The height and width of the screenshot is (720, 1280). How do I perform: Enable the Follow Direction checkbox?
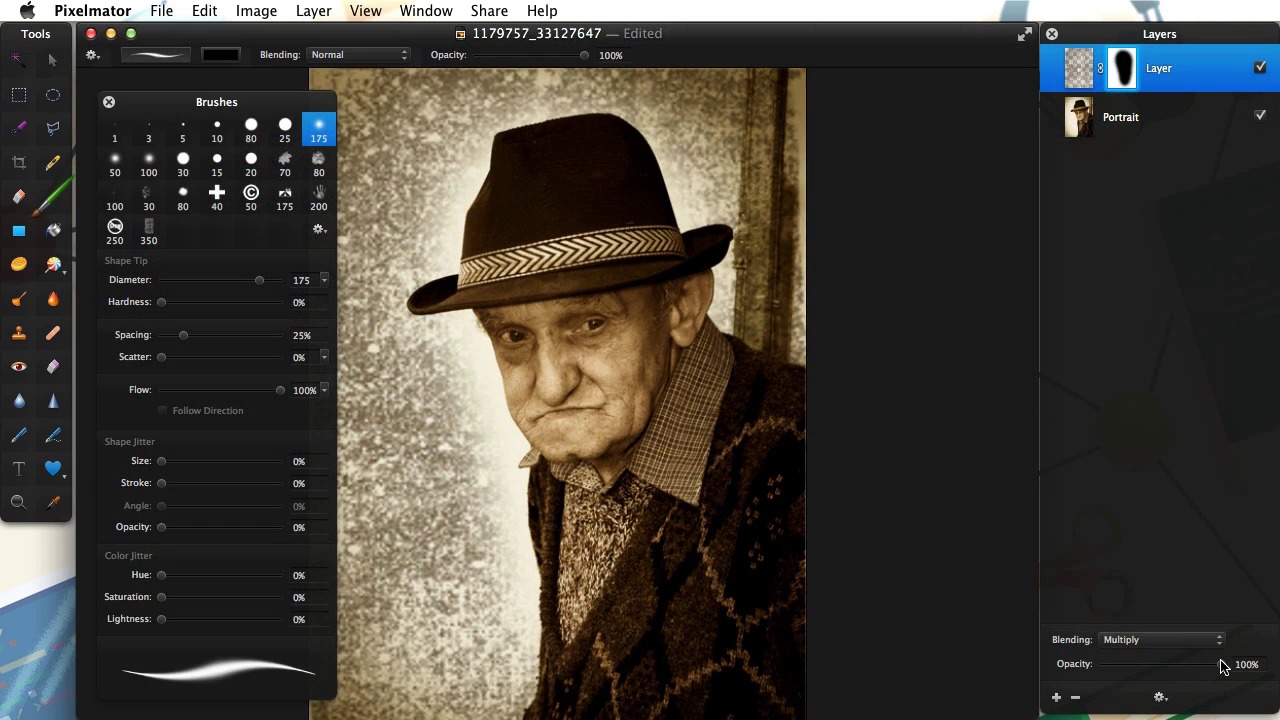coord(163,411)
